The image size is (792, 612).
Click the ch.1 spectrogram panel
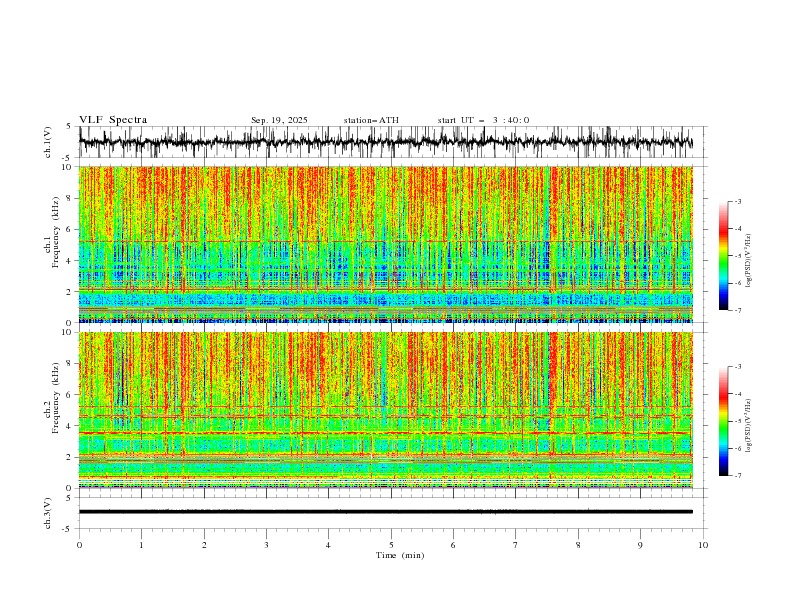385,244
